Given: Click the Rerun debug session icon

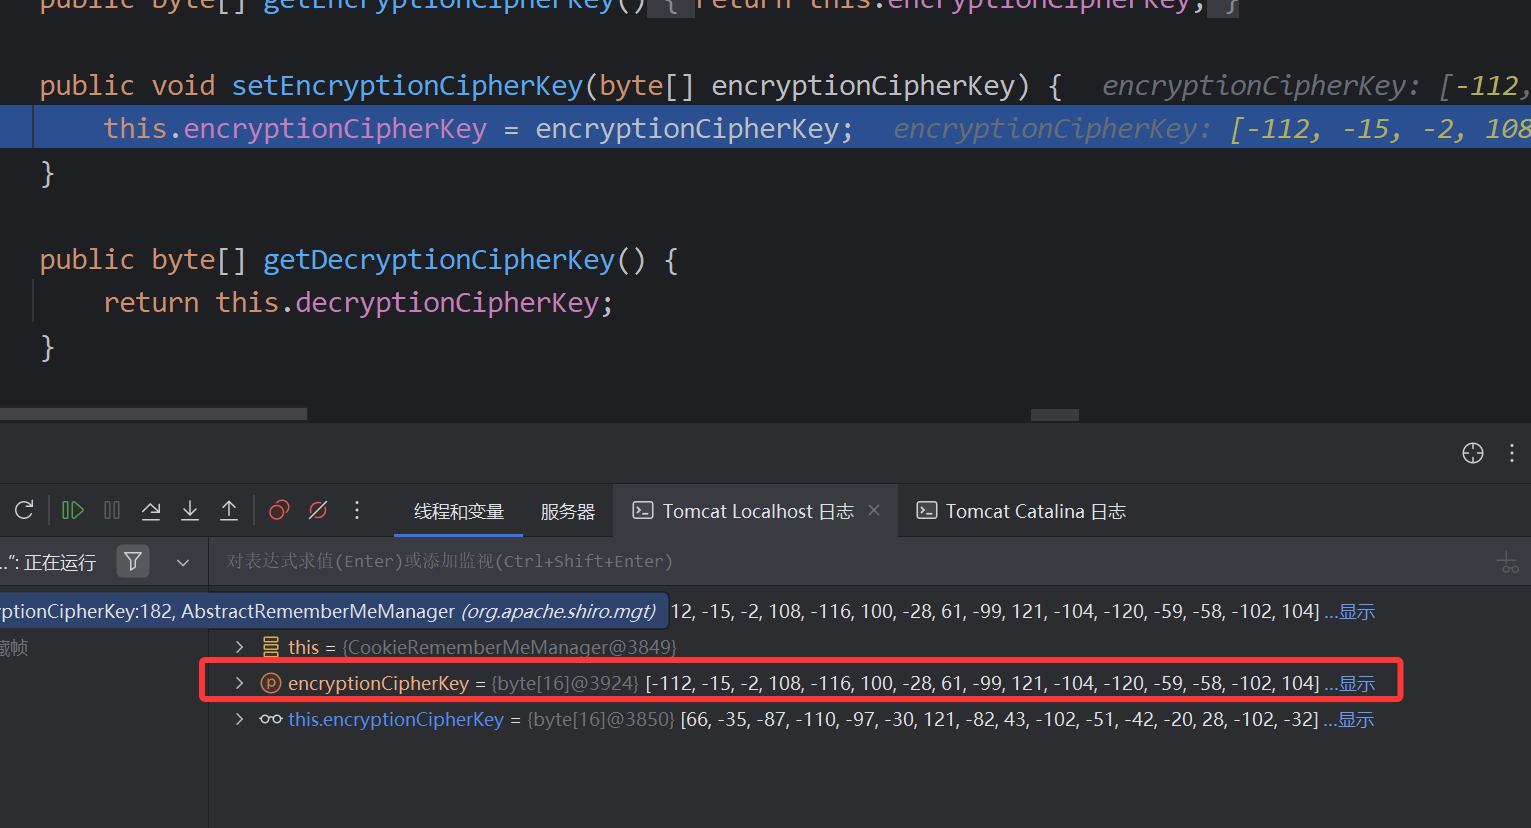Looking at the screenshot, I should click(24, 510).
